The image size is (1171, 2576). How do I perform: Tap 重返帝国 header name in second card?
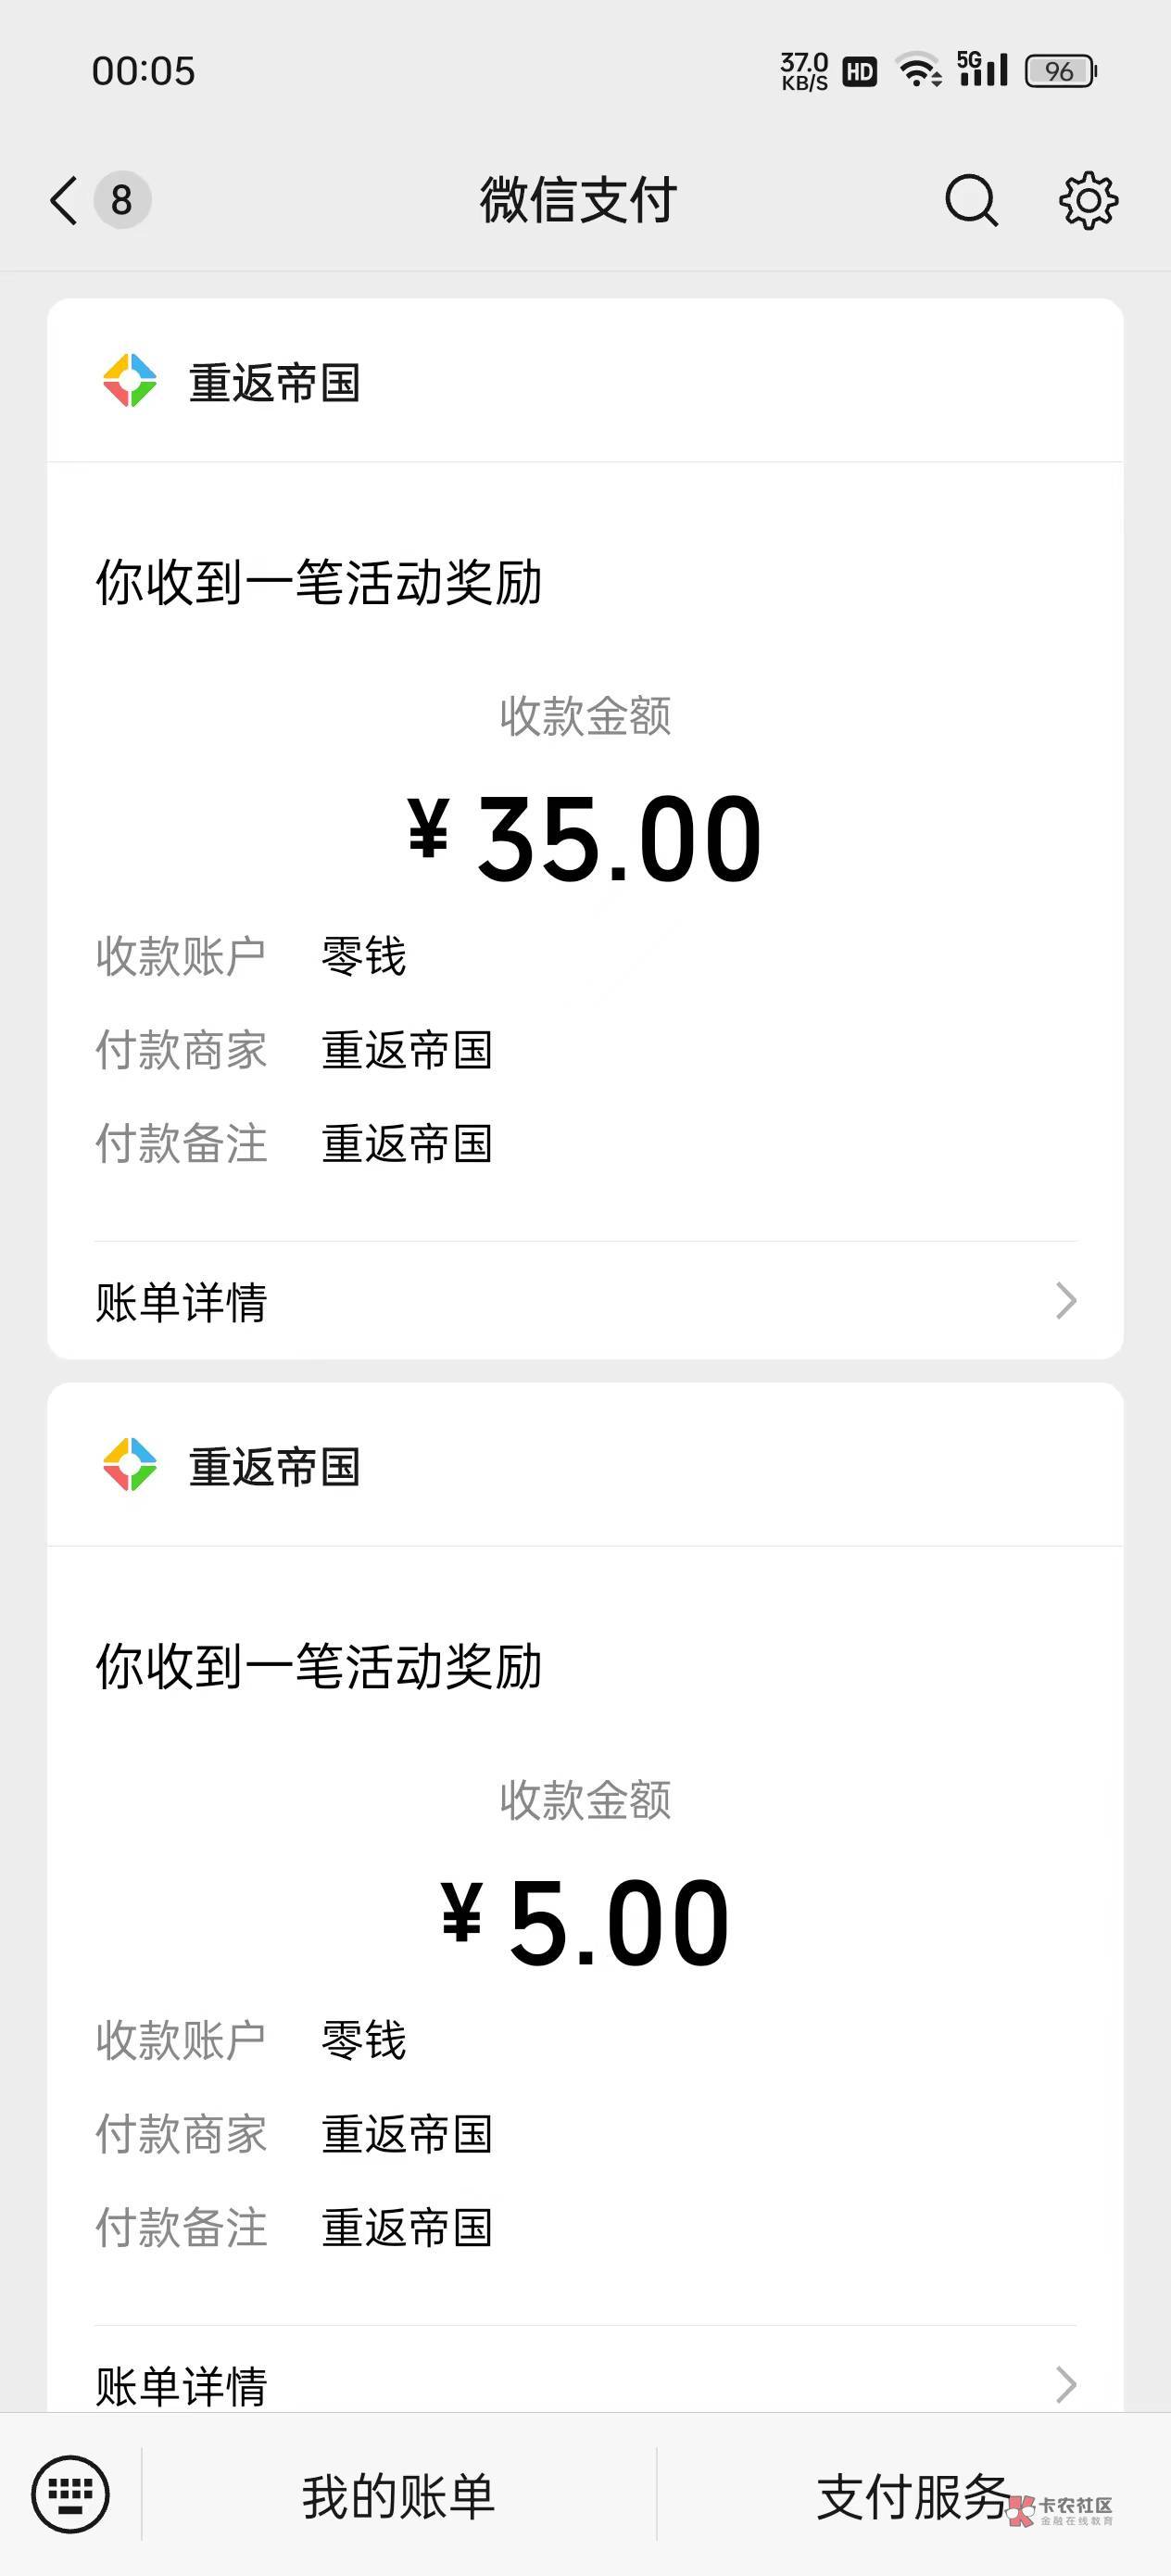(275, 1467)
